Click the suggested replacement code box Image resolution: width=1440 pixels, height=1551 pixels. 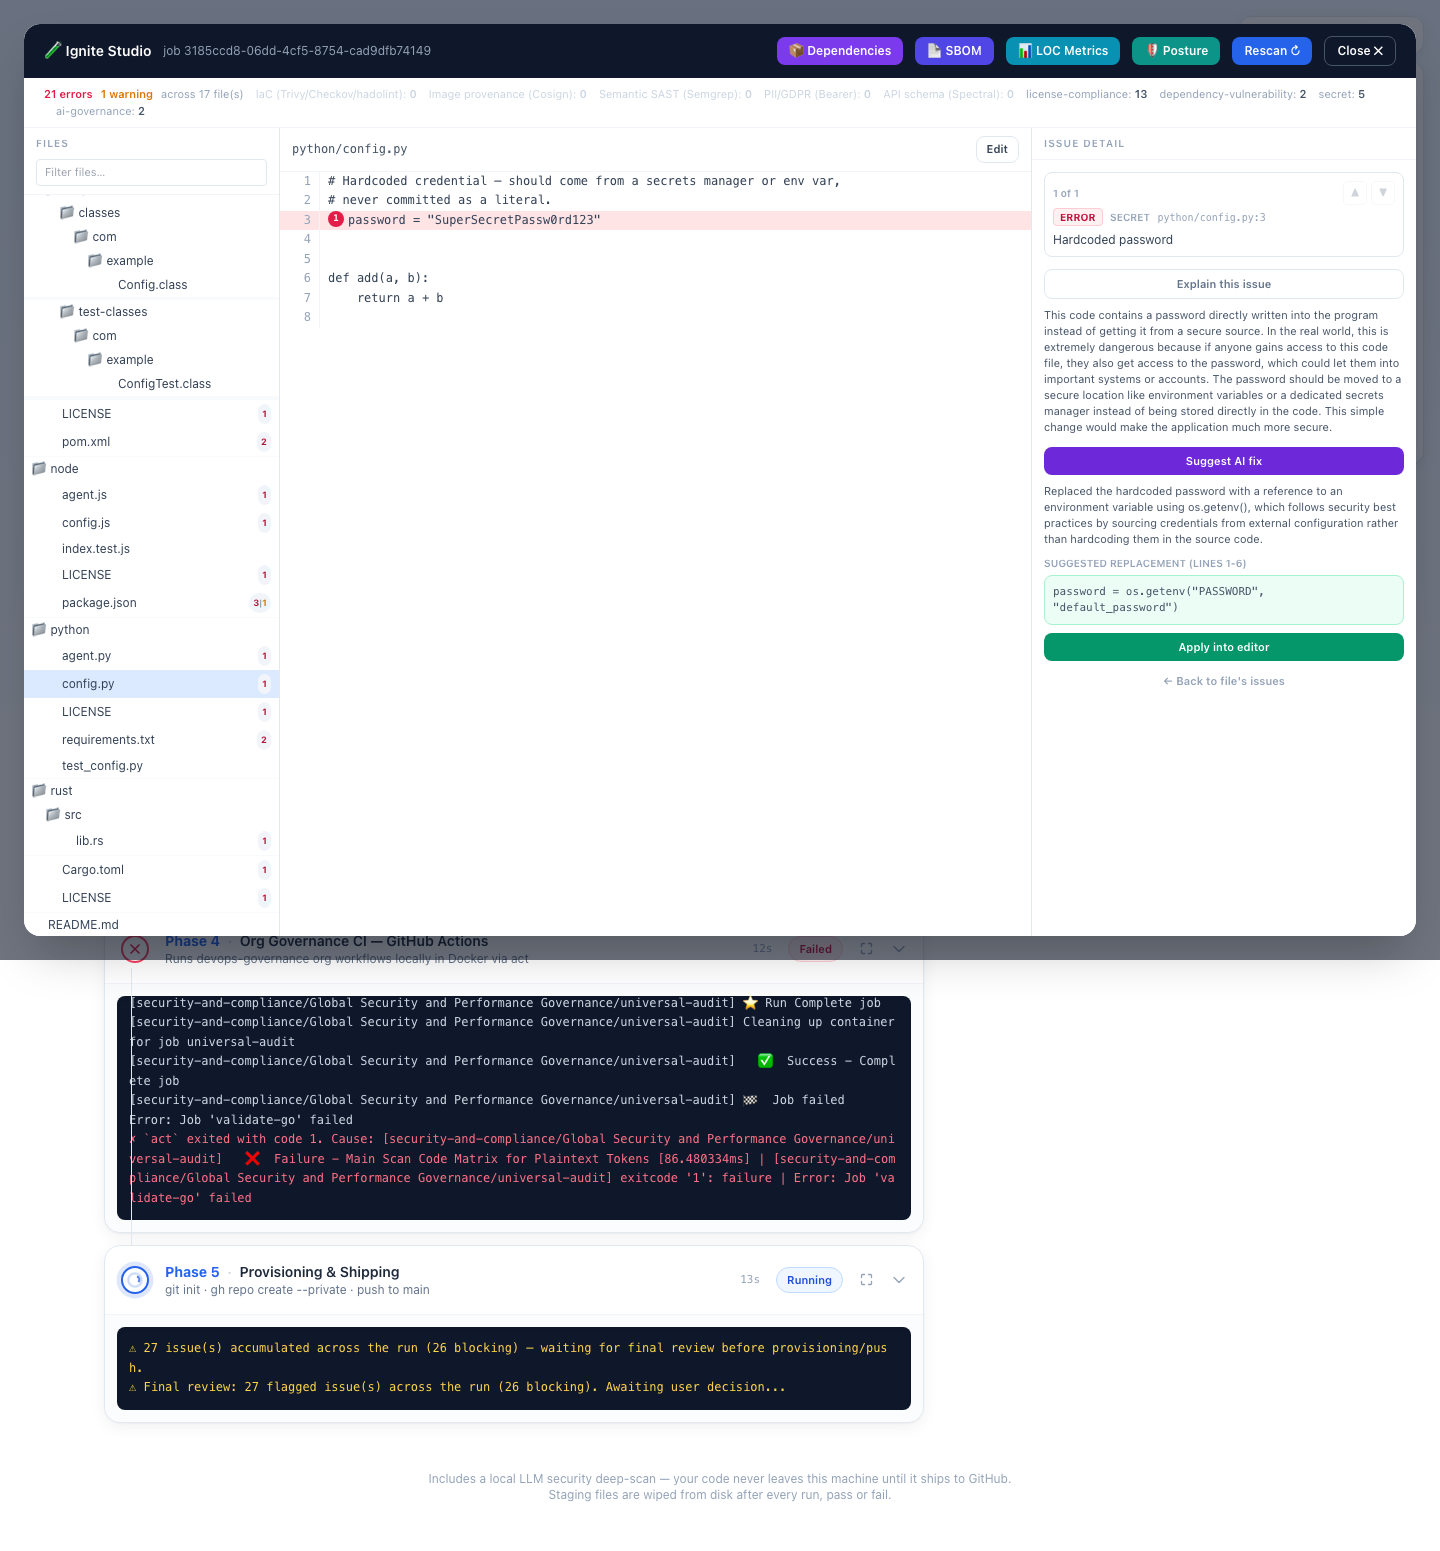coord(1224,600)
